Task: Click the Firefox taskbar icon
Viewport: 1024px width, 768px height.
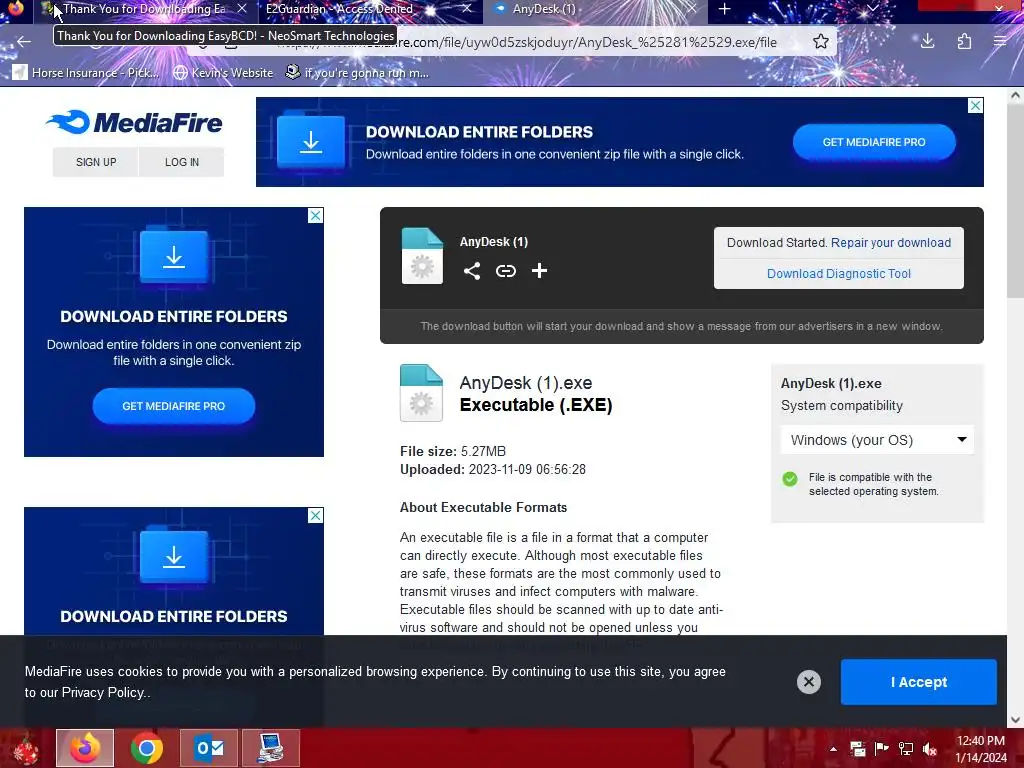Action: pos(85,748)
